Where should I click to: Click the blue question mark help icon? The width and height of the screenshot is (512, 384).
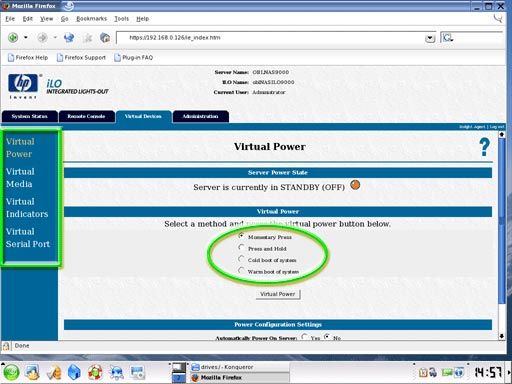pyautogui.click(x=484, y=147)
